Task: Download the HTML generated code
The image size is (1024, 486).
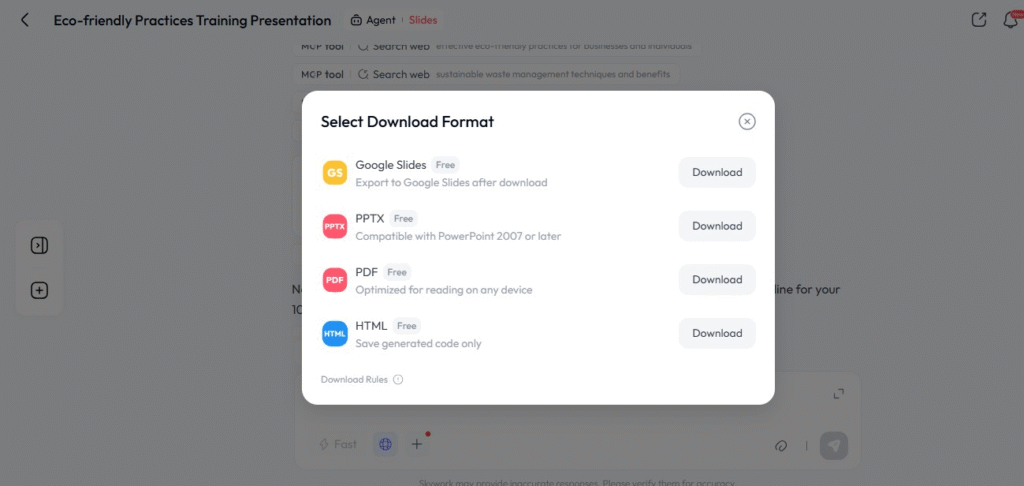Action: pos(717,334)
